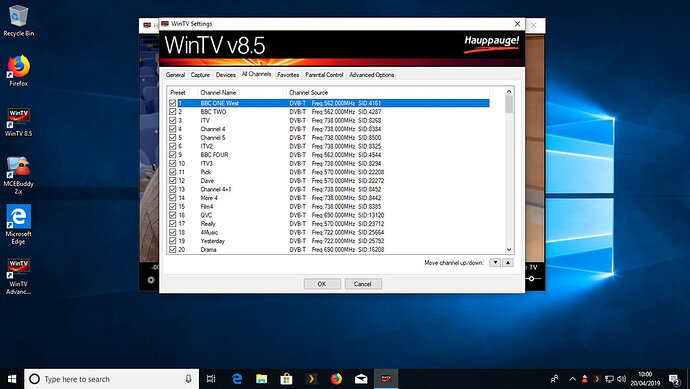Select the All Channels tab

coord(257,74)
